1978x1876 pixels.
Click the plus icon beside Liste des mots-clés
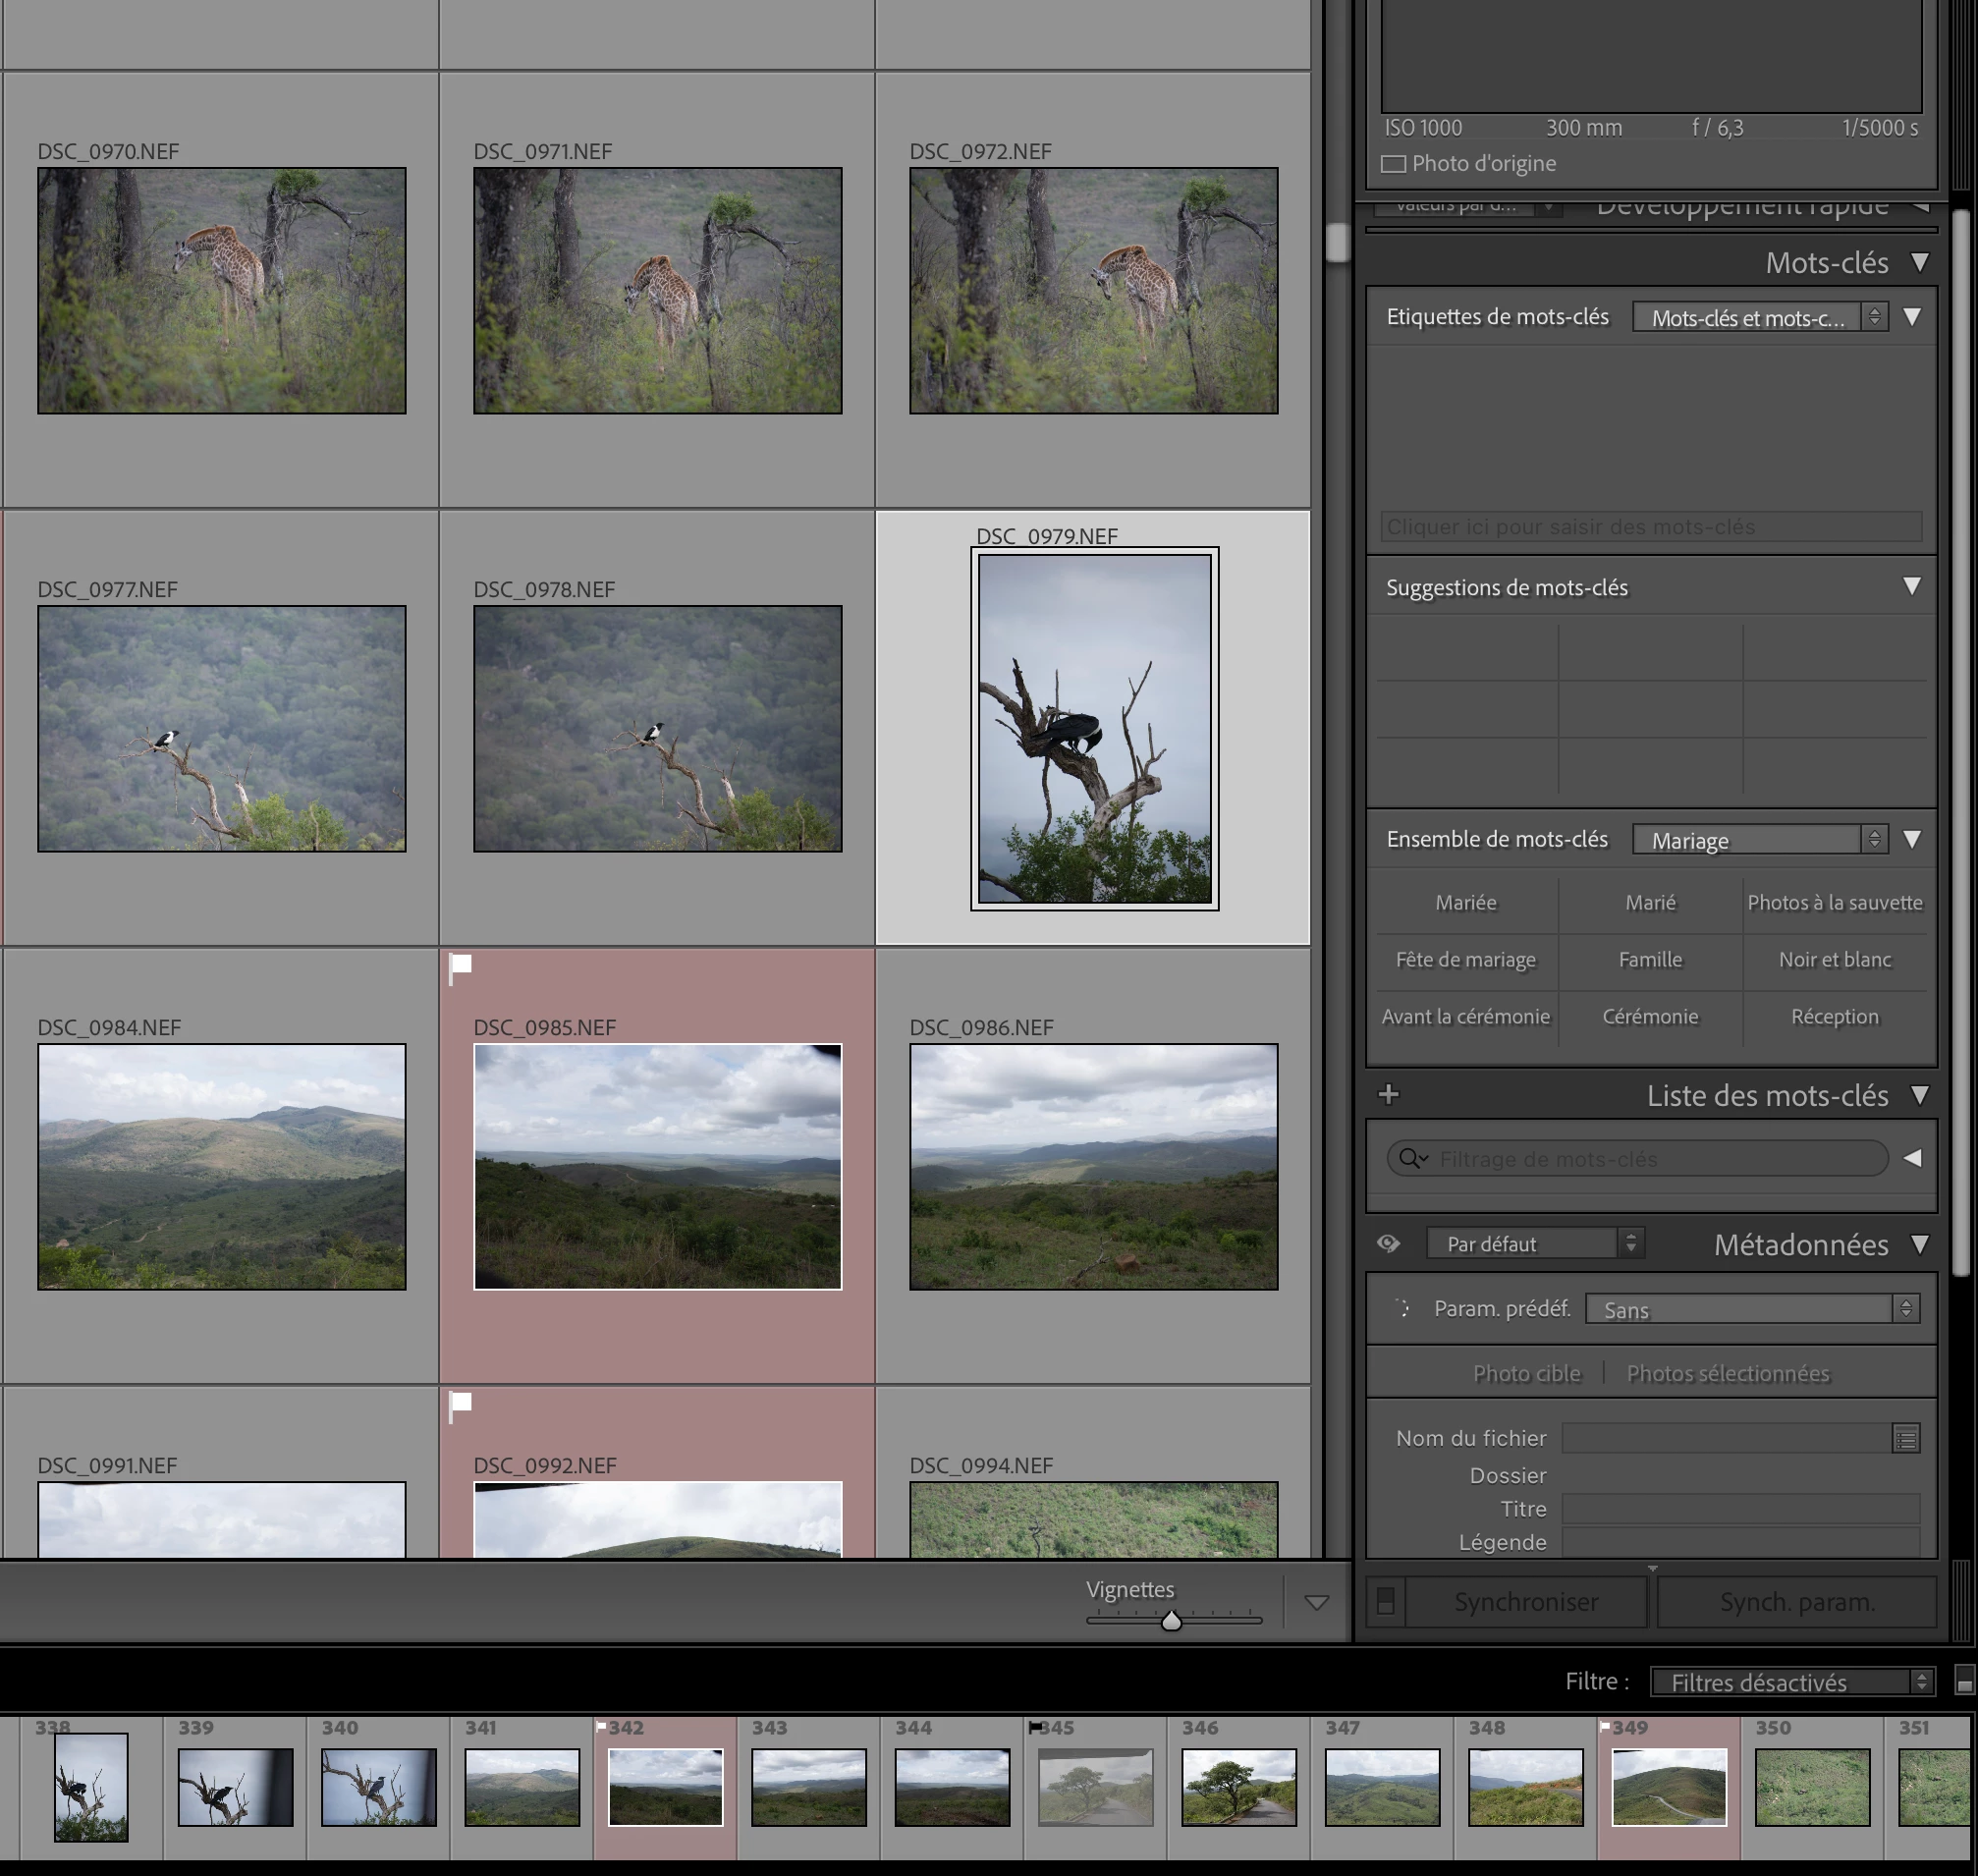1388,1094
